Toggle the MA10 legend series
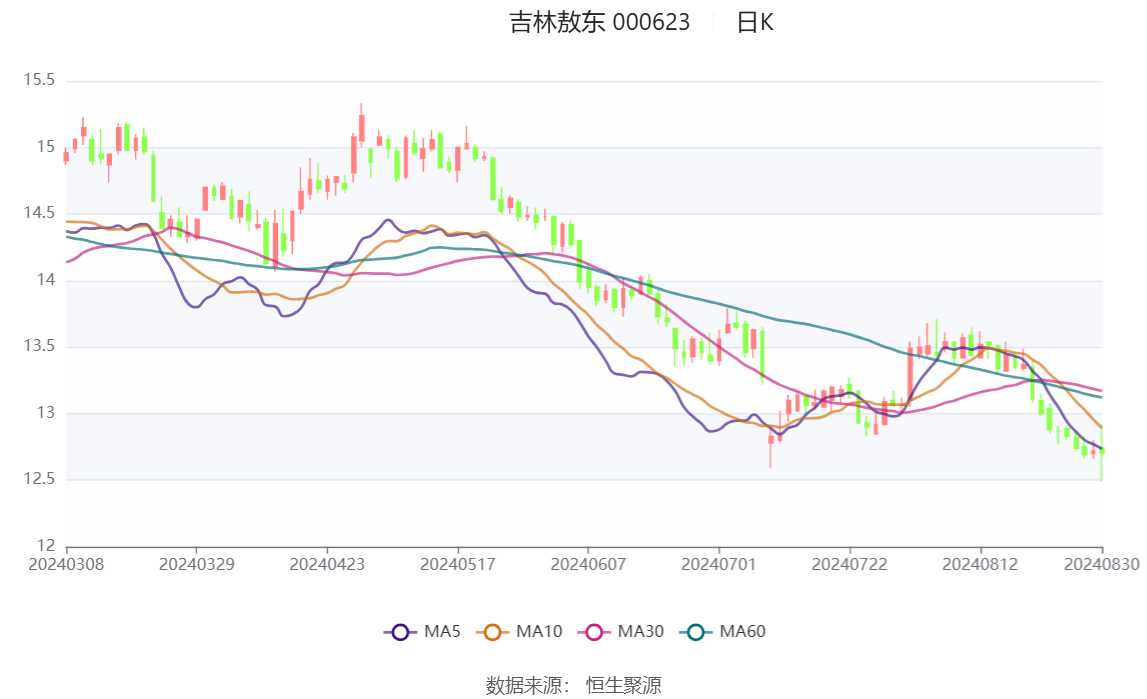1147x699 pixels. (519, 632)
